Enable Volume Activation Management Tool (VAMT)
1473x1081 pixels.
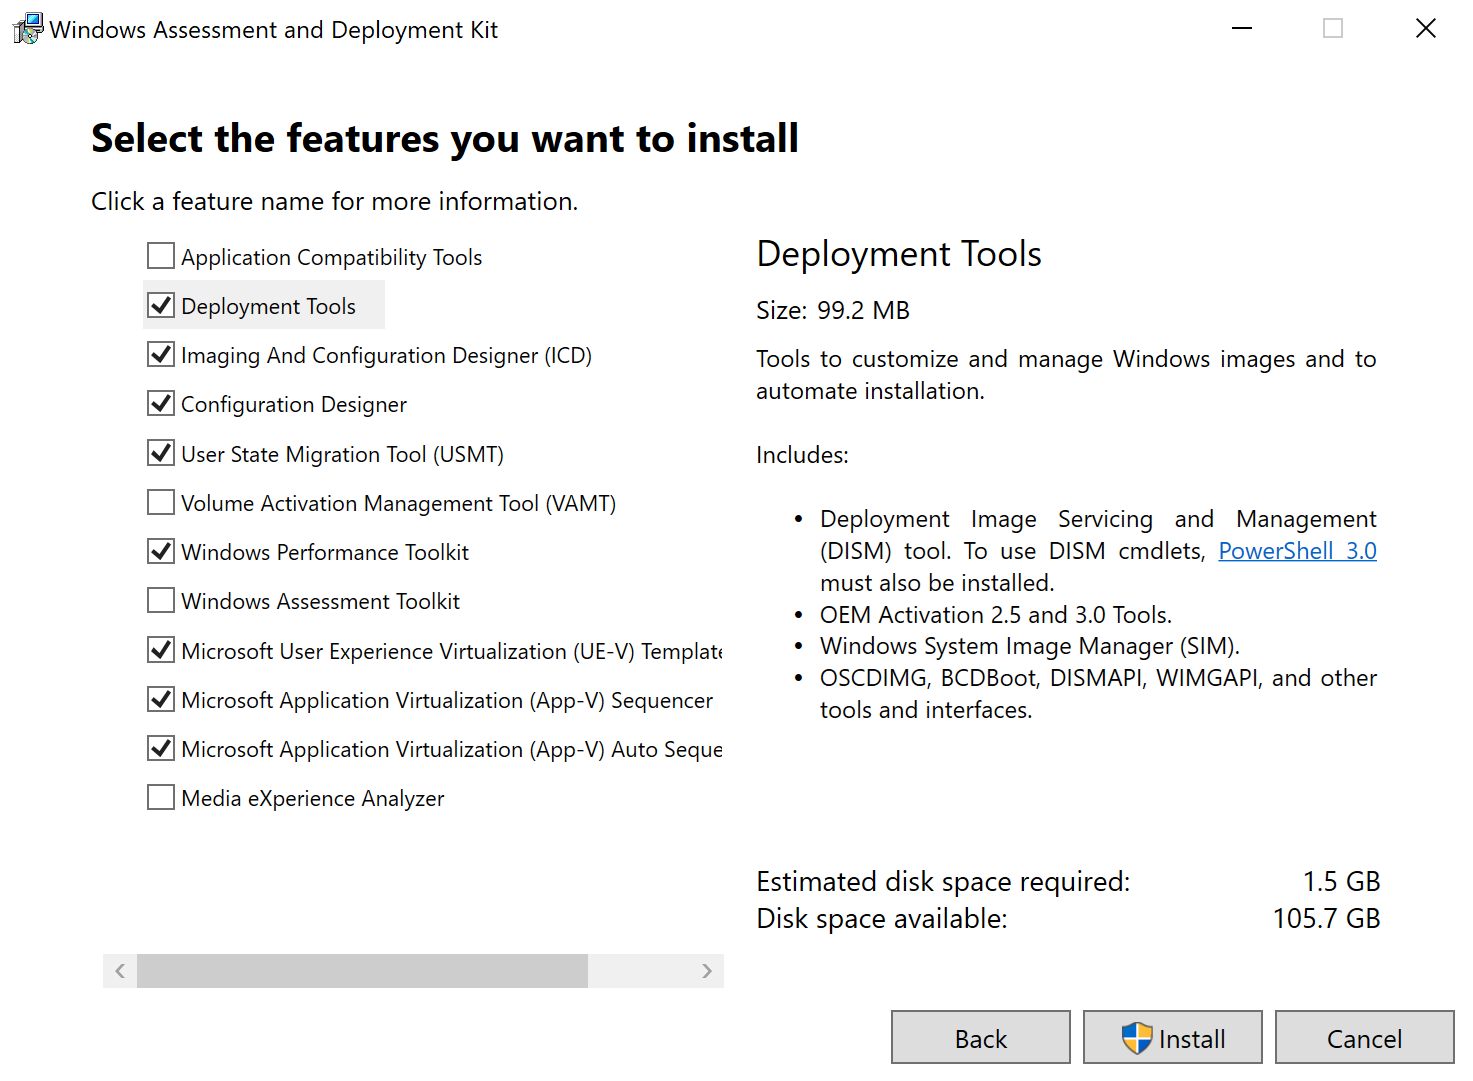tap(160, 502)
